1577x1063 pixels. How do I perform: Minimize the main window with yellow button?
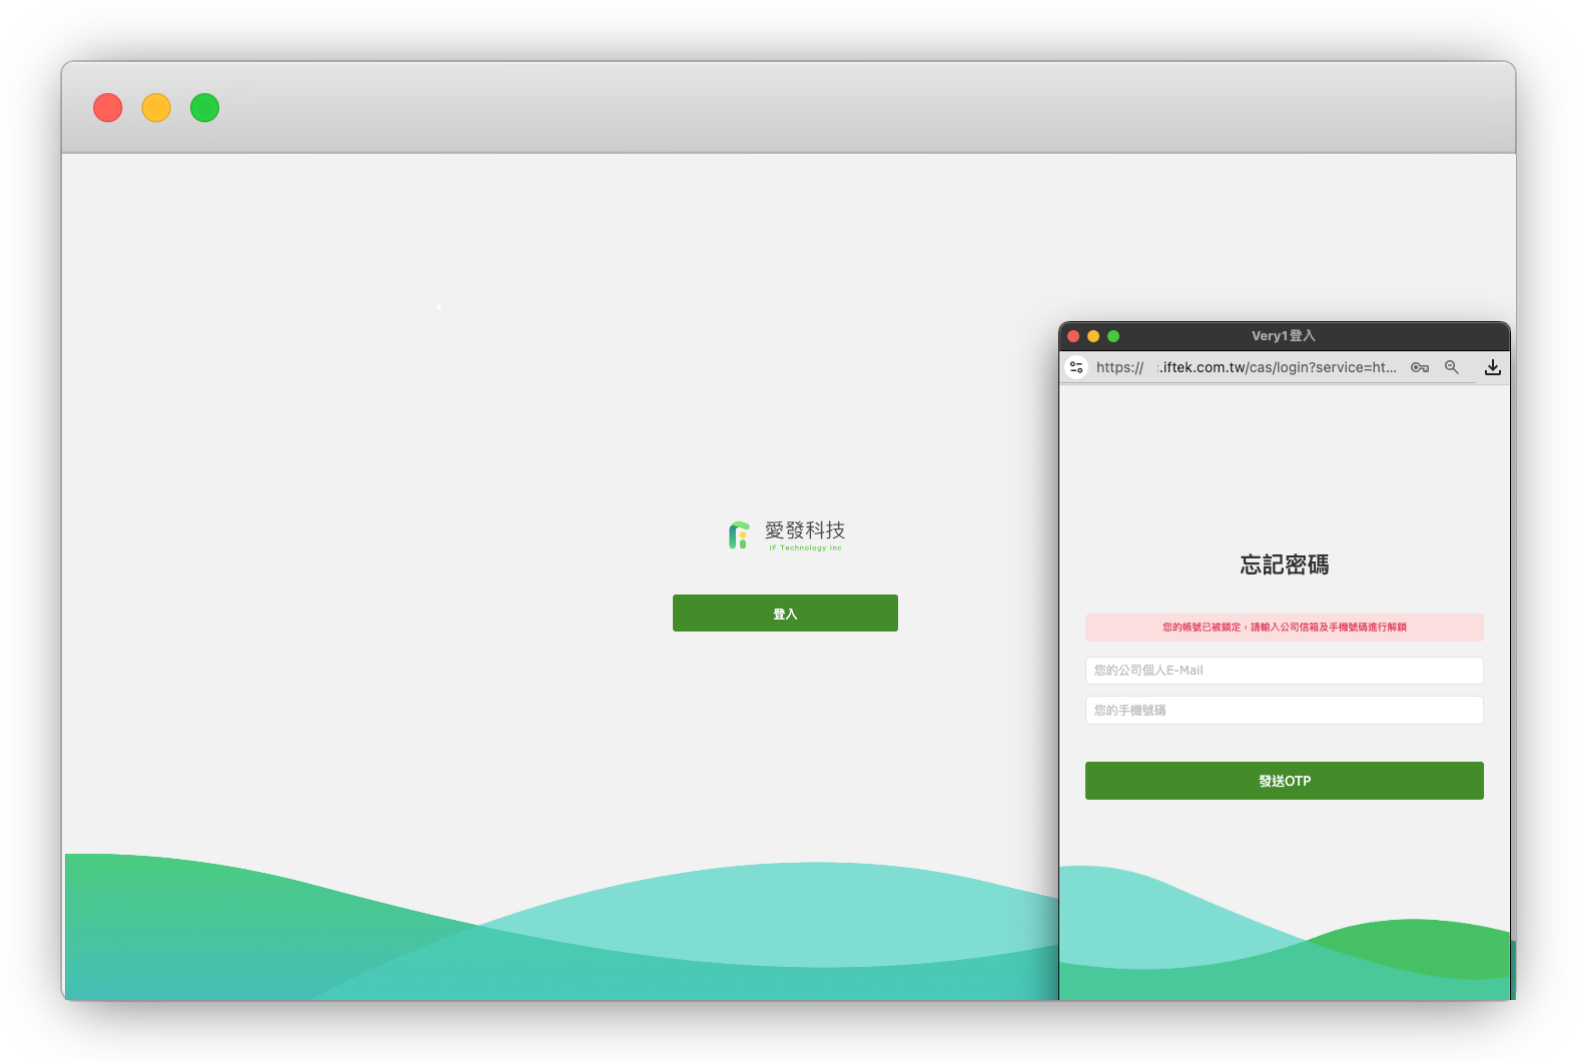tap(156, 108)
